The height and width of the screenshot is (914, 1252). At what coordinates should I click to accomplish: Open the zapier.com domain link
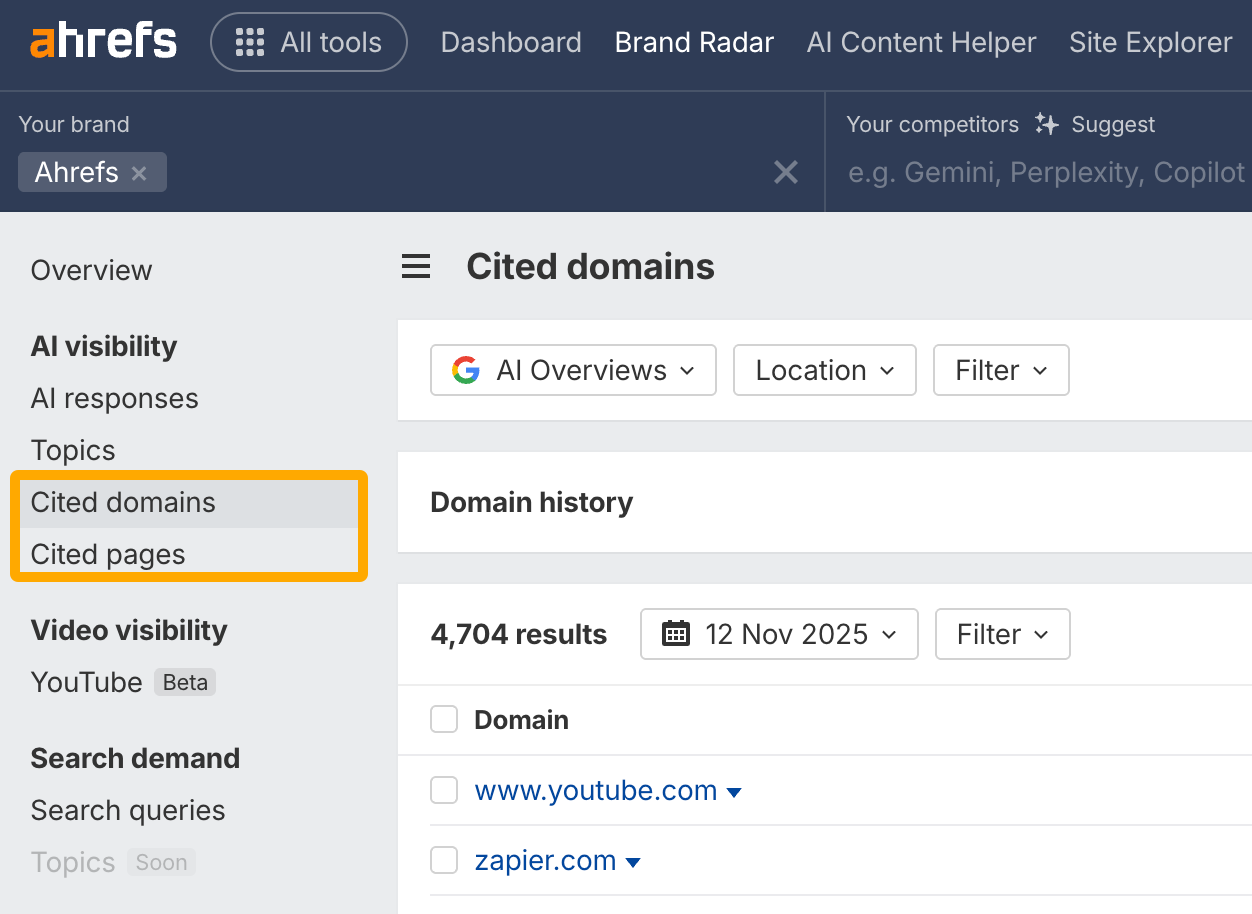tap(545, 860)
